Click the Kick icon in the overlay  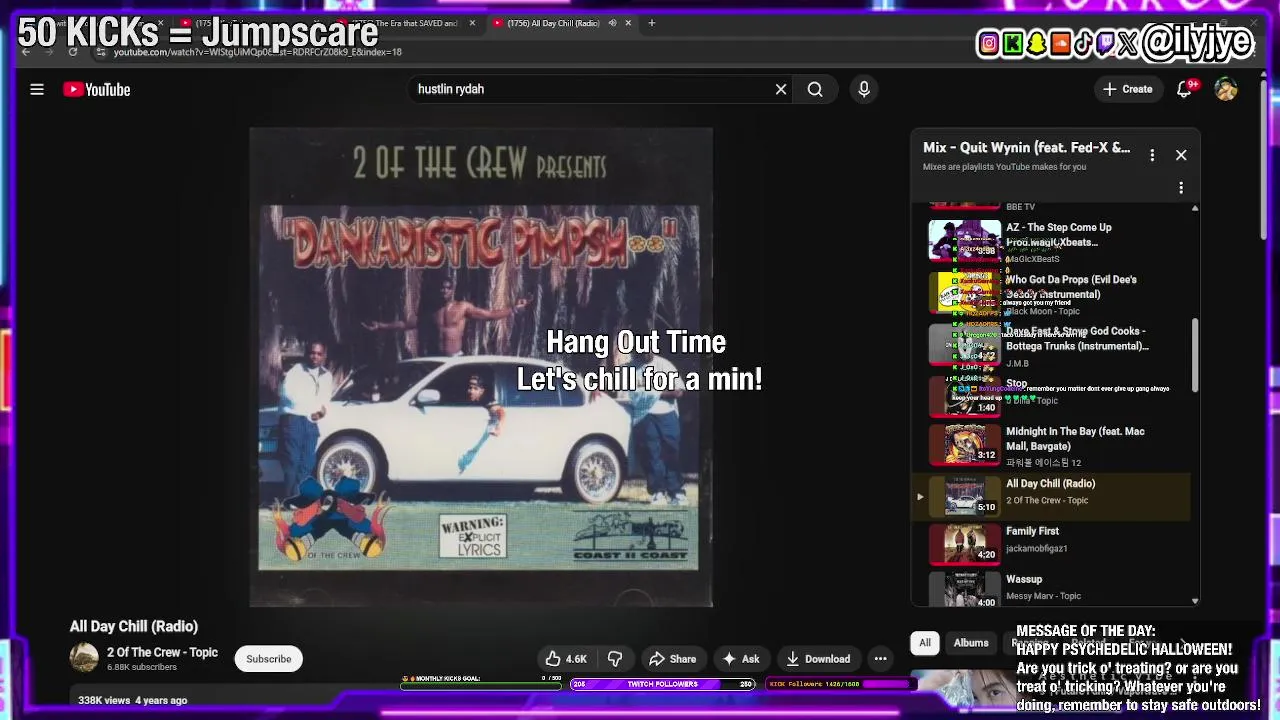(x=1012, y=43)
